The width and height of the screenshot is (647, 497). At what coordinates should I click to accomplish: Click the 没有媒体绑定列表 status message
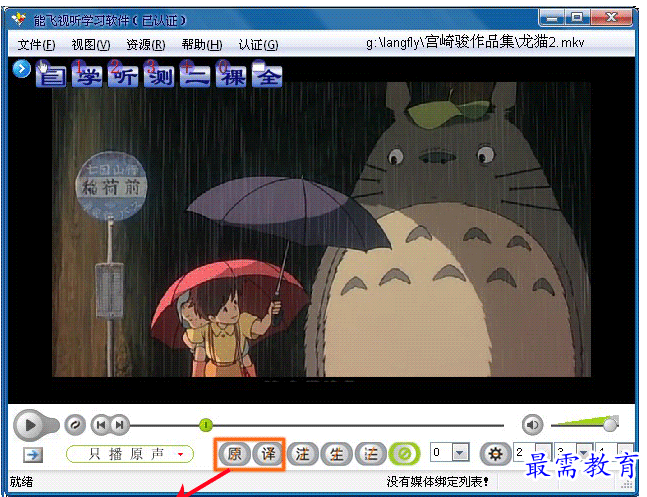pos(437,481)
